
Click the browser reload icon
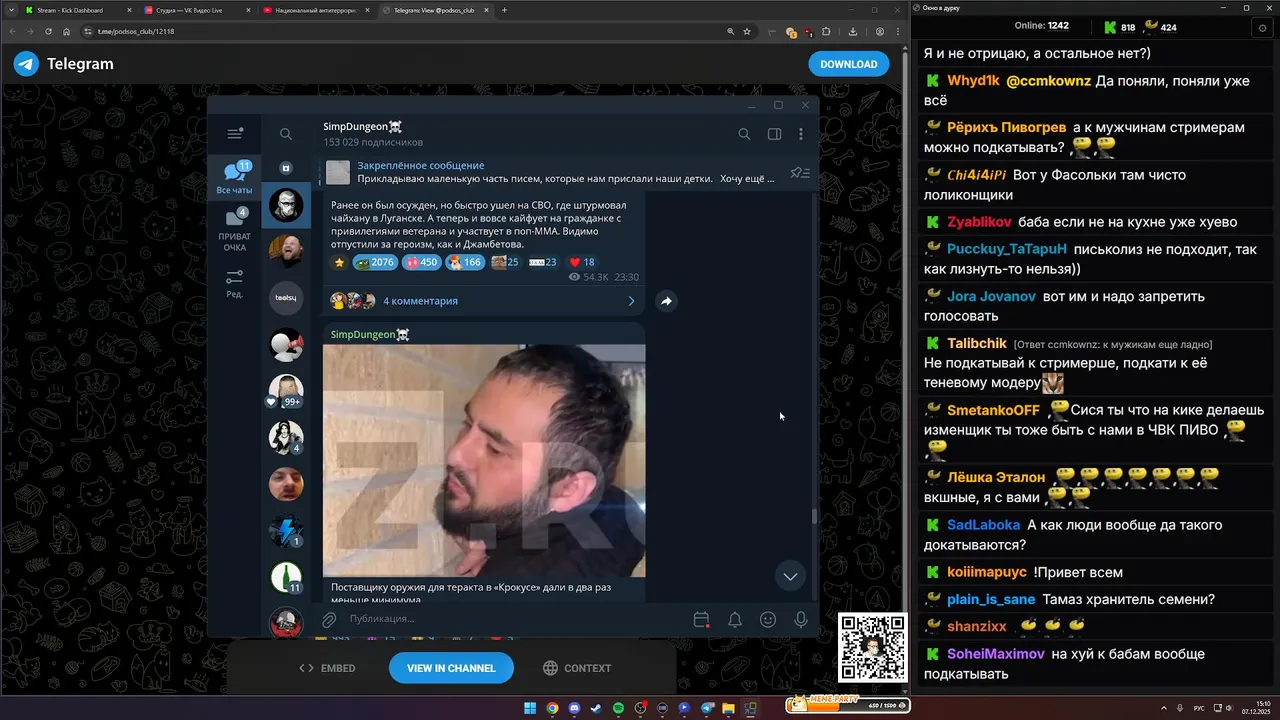pos(48,31)
